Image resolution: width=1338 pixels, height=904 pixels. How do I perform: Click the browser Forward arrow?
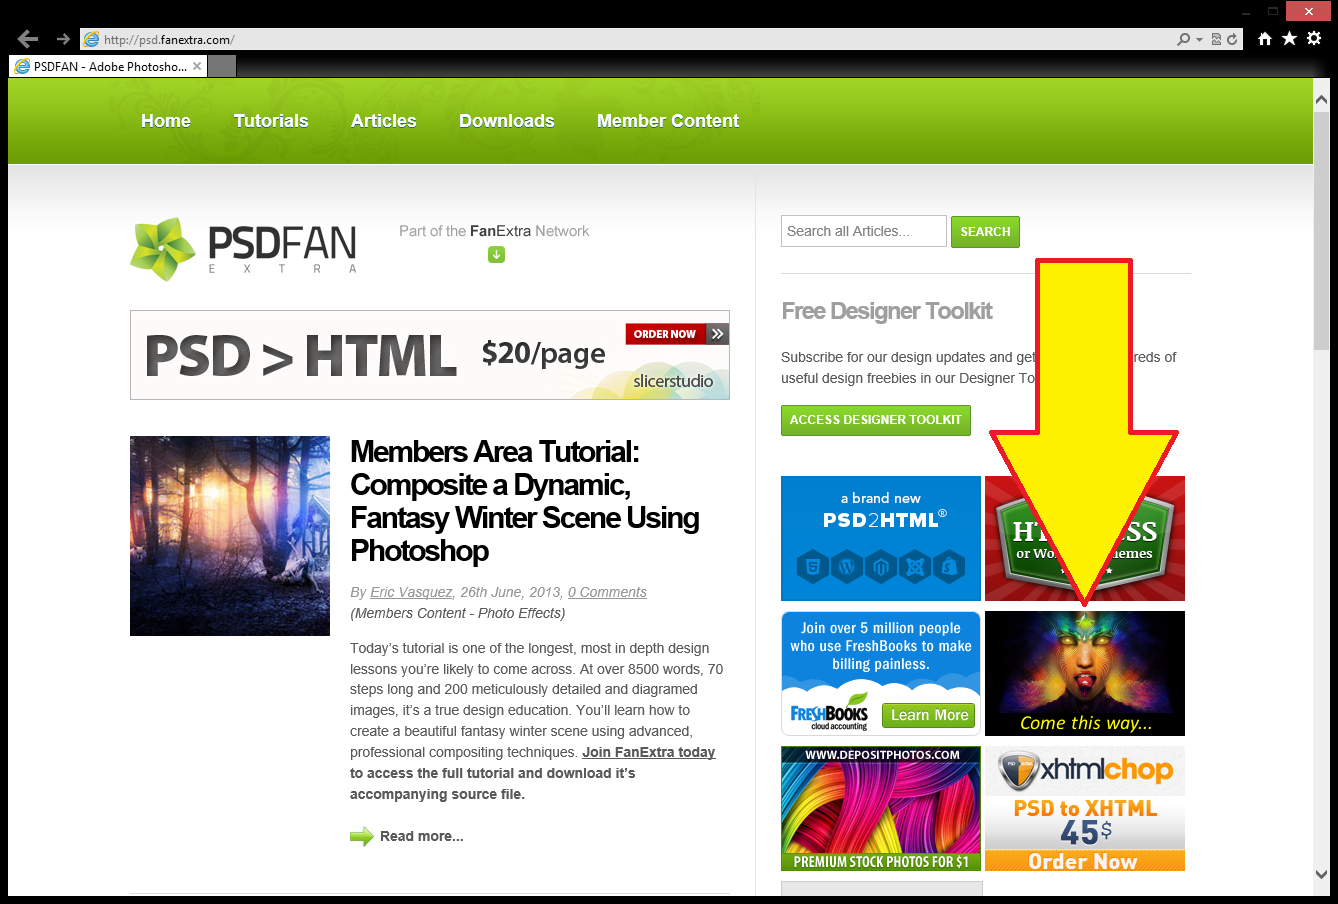(63, 39)
